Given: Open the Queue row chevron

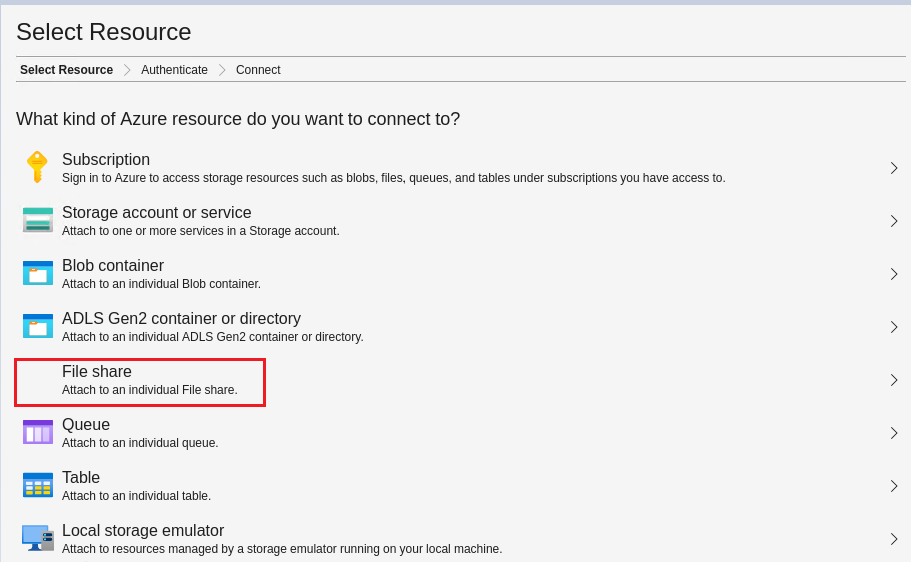Looking at the screenshot, I should 894,433.
